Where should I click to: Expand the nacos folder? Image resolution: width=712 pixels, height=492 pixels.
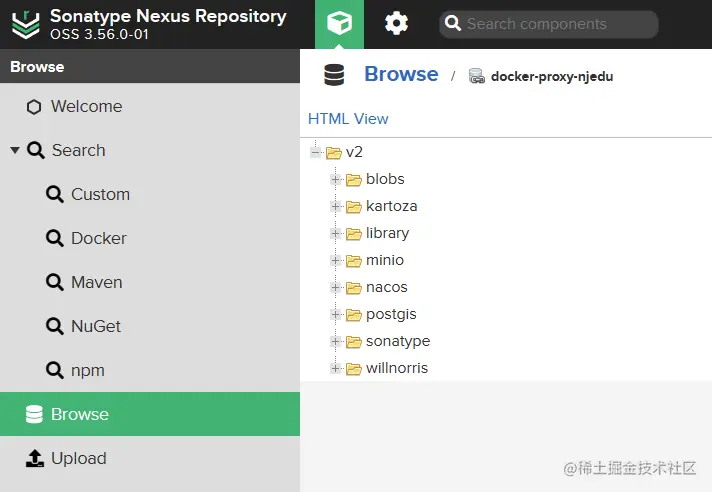[336, 288]
